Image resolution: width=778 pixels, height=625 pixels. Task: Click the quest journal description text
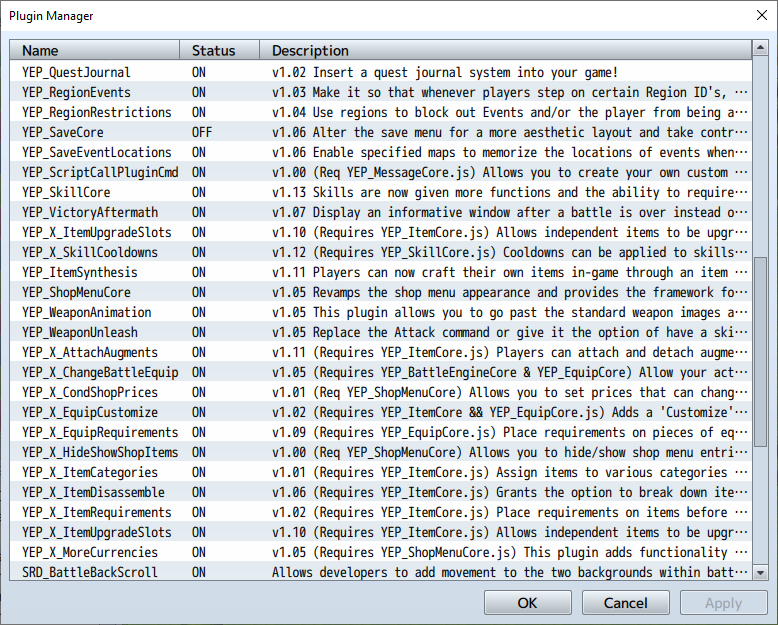click(x=445, y=72)
